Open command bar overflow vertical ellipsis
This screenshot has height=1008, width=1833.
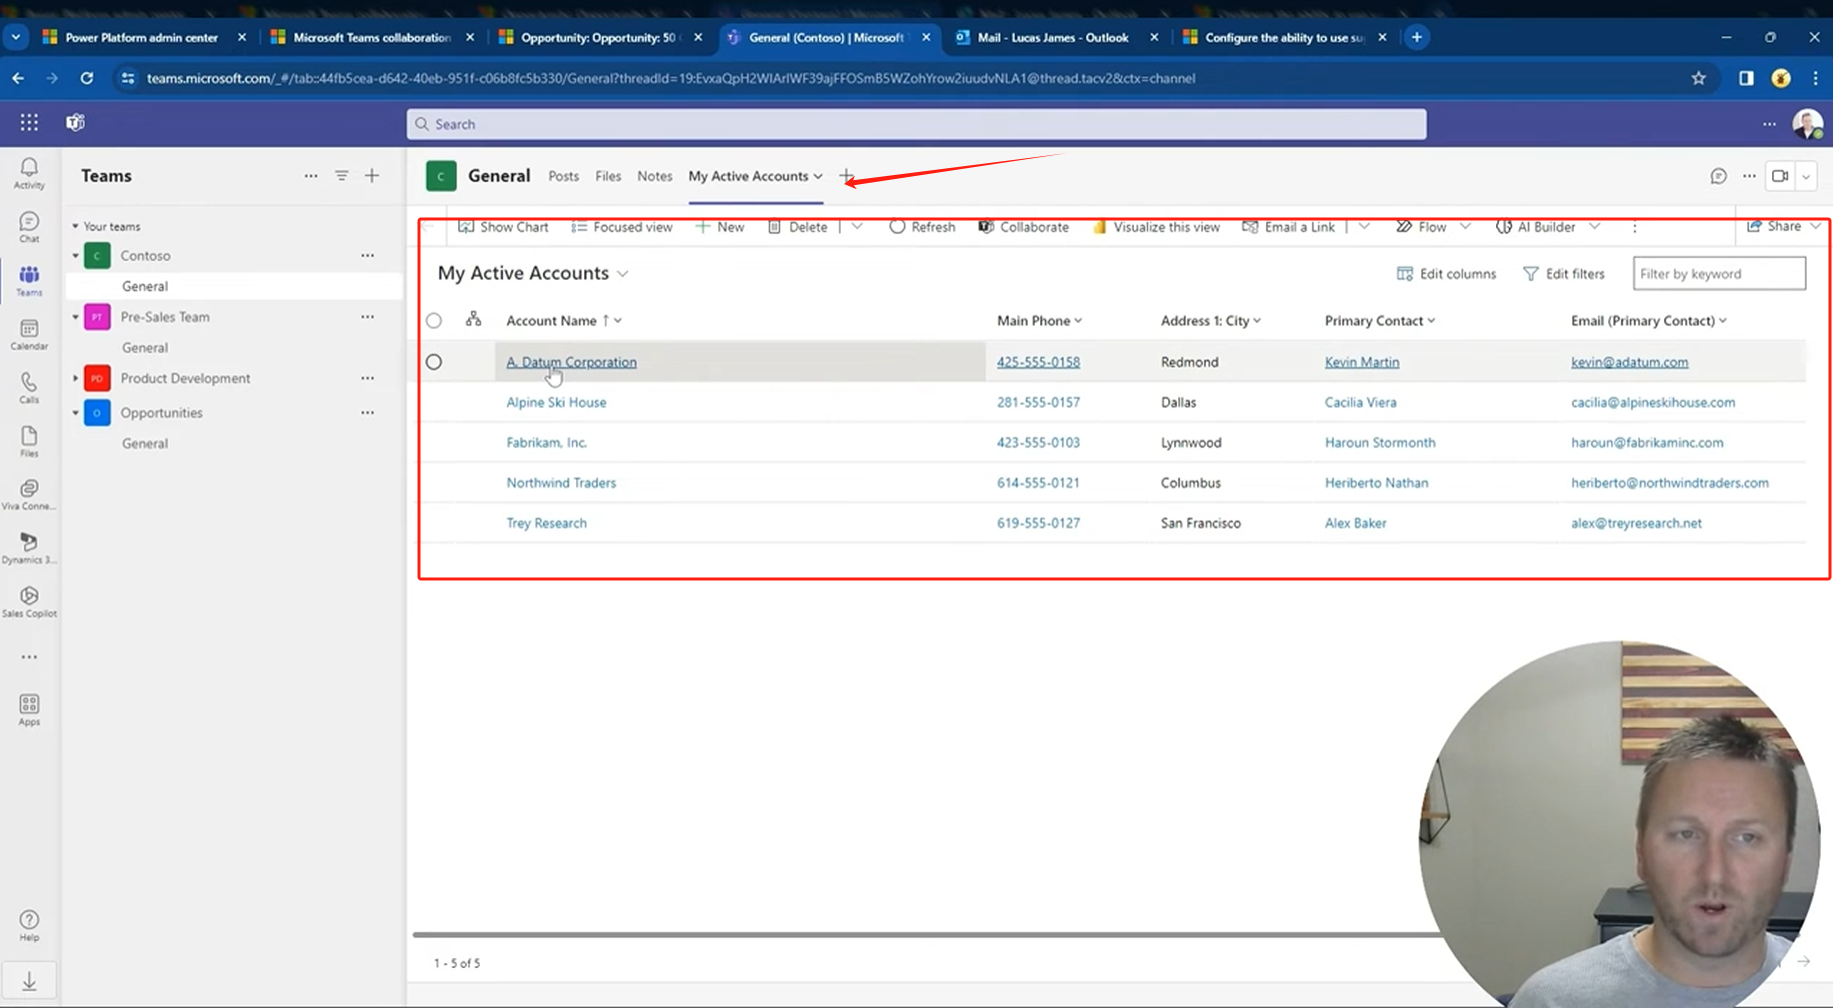pos(1635,227)
